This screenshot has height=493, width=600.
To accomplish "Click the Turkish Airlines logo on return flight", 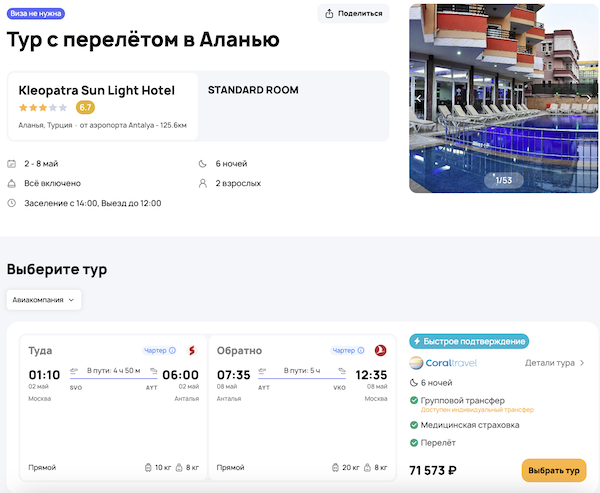I will pos(379,350).
